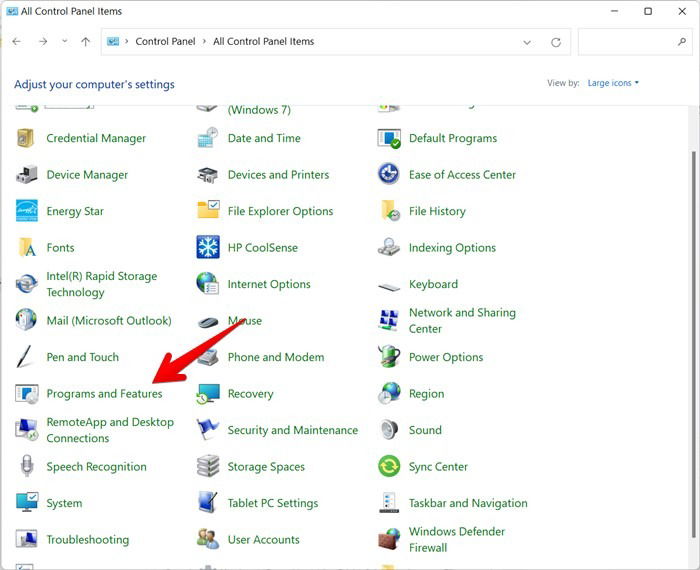Image resolution: width=700 pixels, height=570 pixels.
Task: Click the Speech Recognition microphone icon
Action: 27,466
